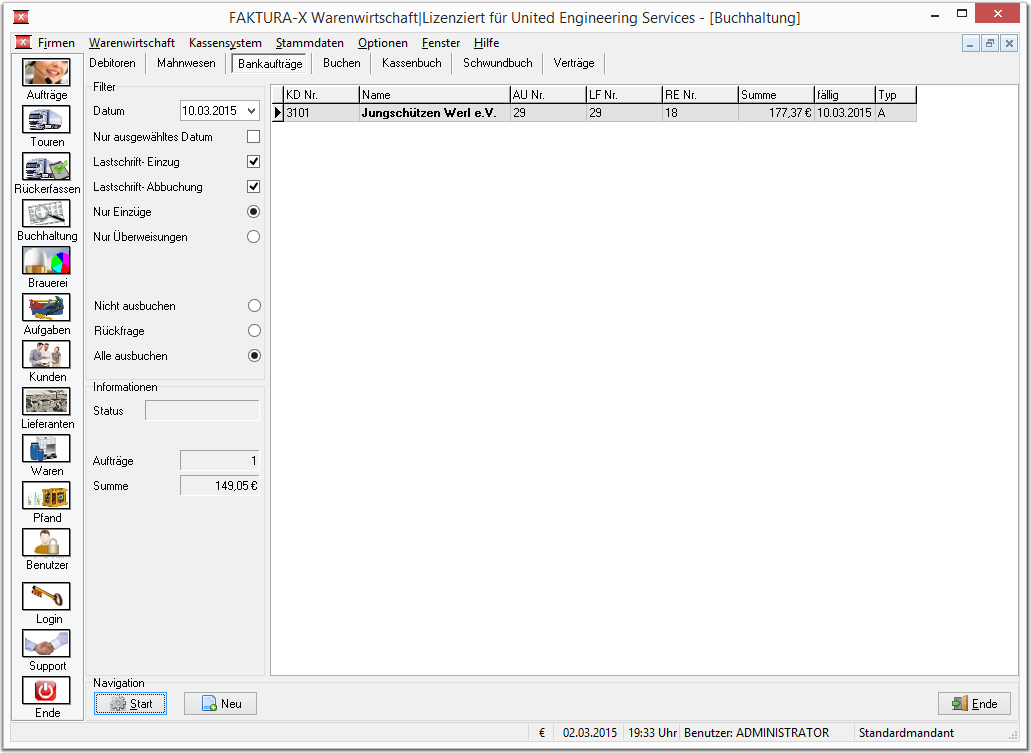This screenshot has width=1031, height=753.
Task: Open the Stammdaten menu
Action: pyautogui.click(x=310, y=43)
